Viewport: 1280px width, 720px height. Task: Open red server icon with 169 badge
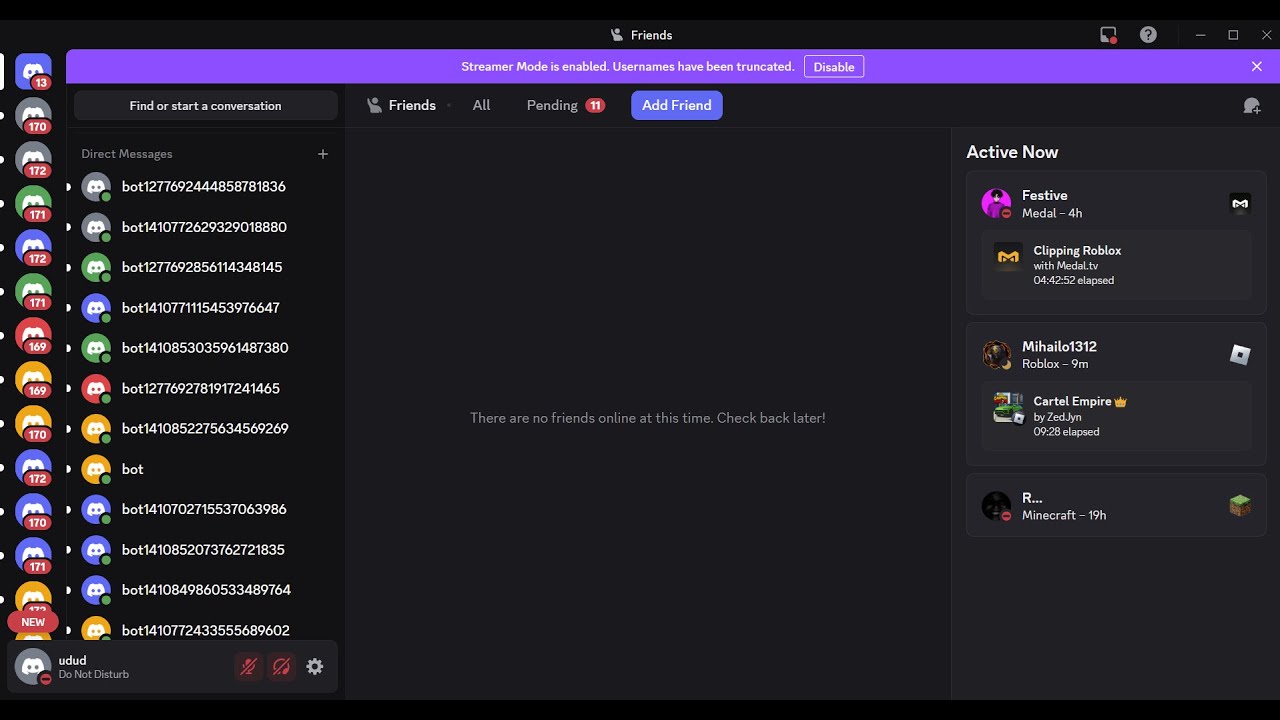pos(34,335)
